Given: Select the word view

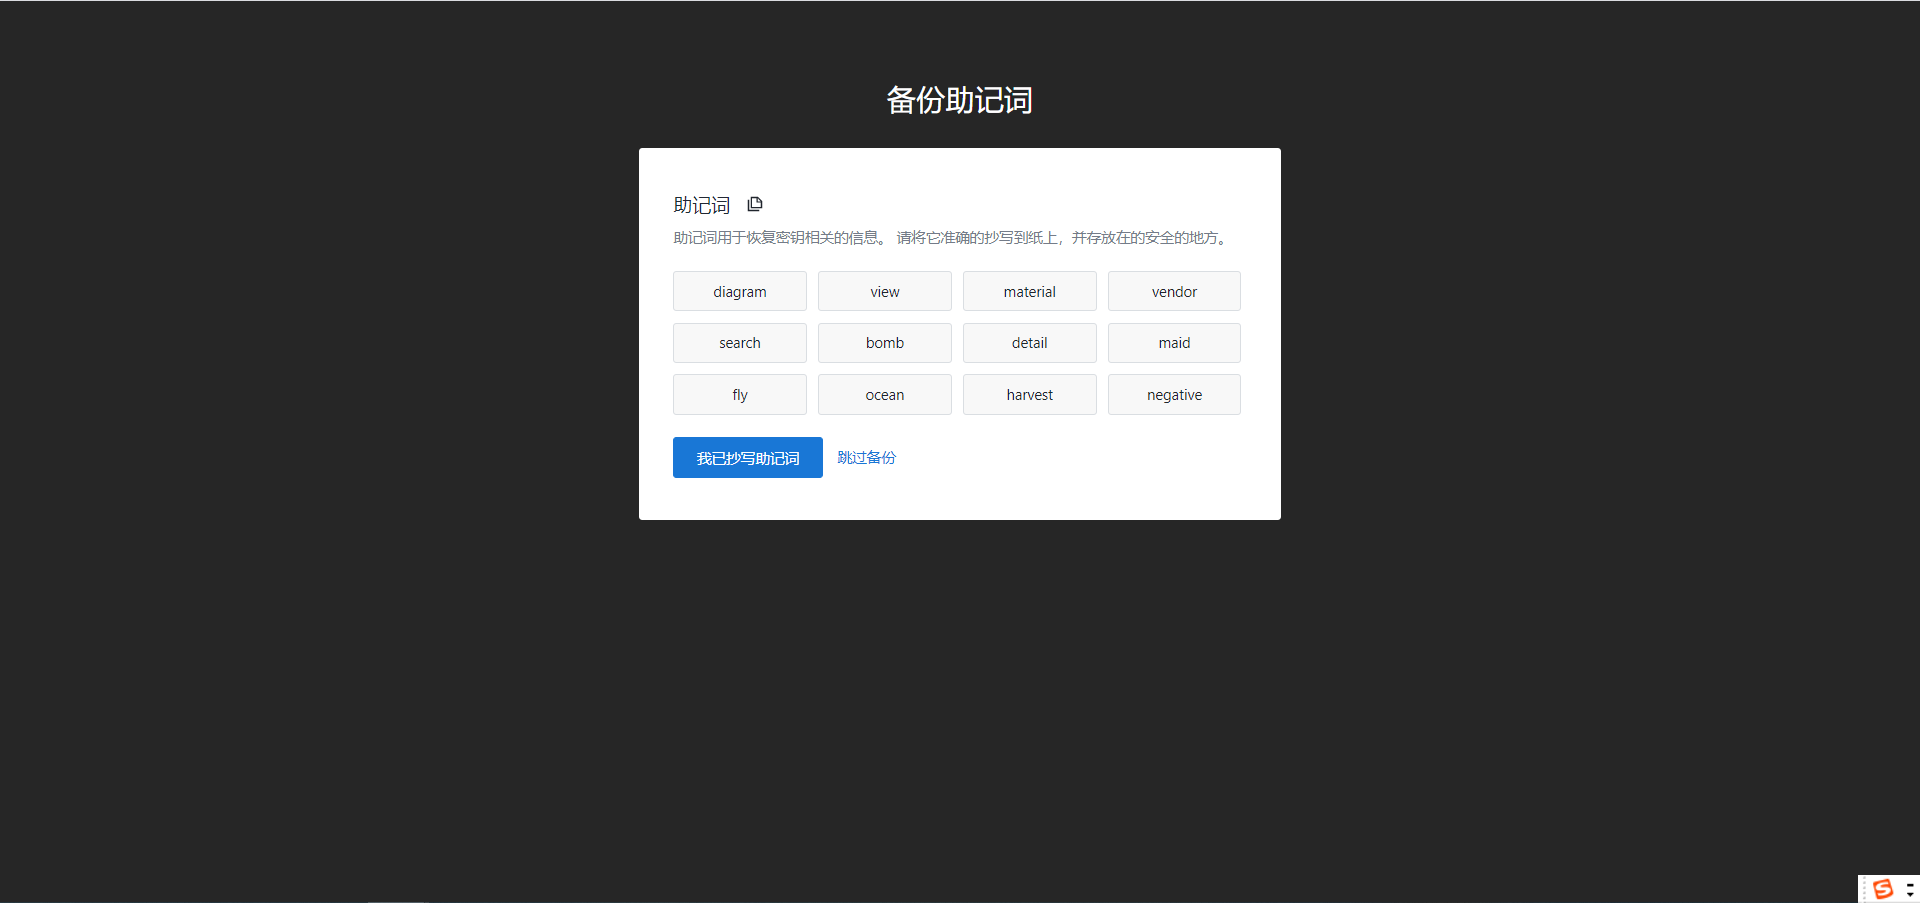Looking at the screenshot, I should click(x=884, y=291).
